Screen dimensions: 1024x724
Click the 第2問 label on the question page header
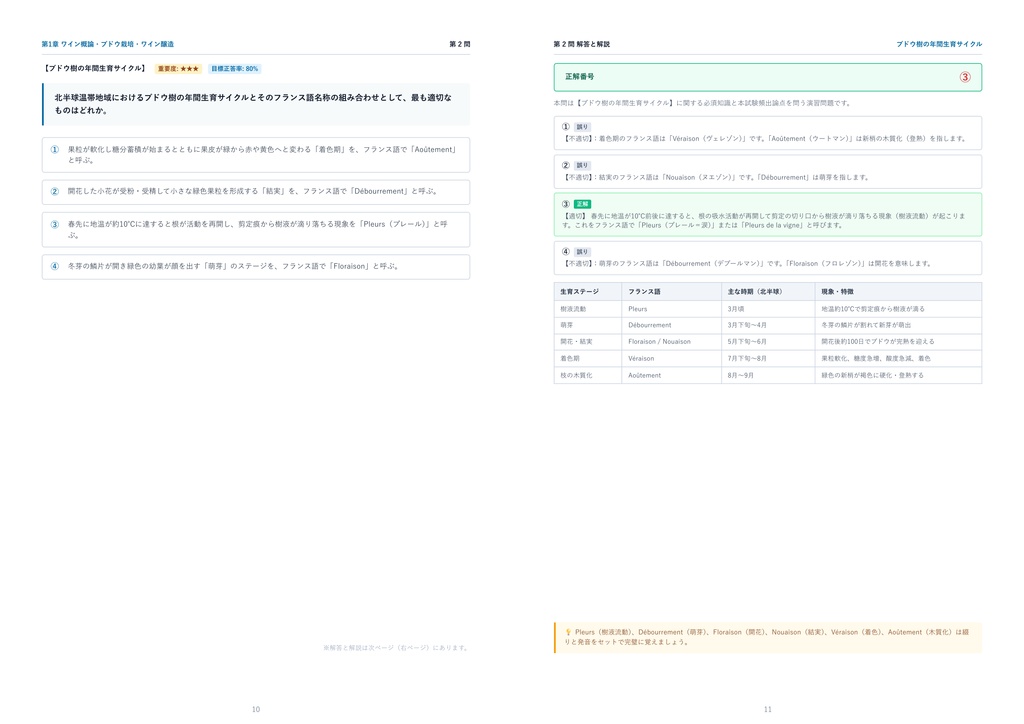[460, 44]
